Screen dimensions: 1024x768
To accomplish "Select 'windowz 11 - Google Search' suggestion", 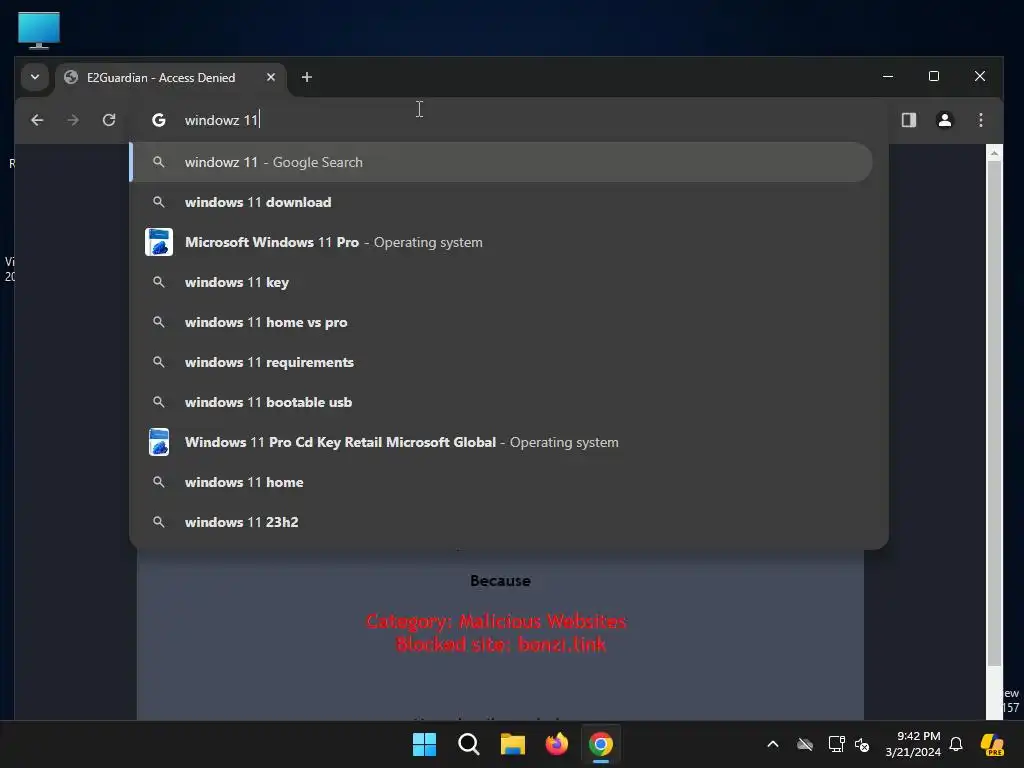I will point(501,162).
